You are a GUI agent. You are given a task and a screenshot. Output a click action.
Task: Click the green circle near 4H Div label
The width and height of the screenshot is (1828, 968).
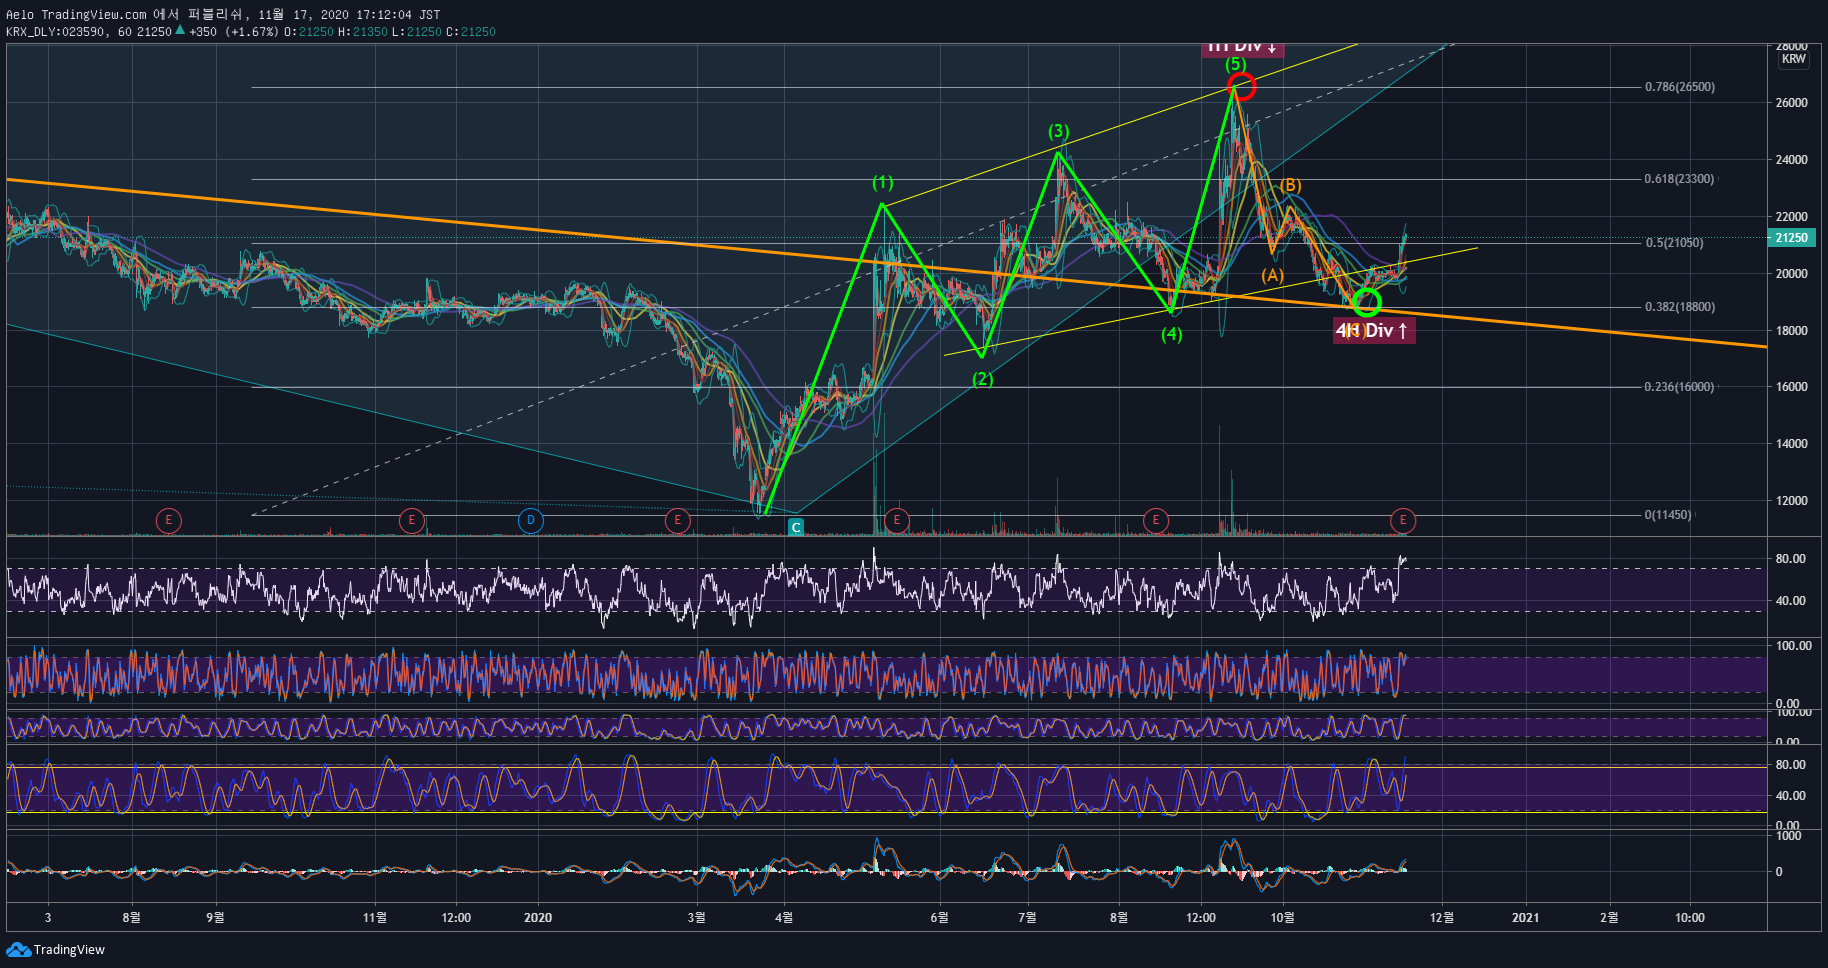click(1366, 302)
